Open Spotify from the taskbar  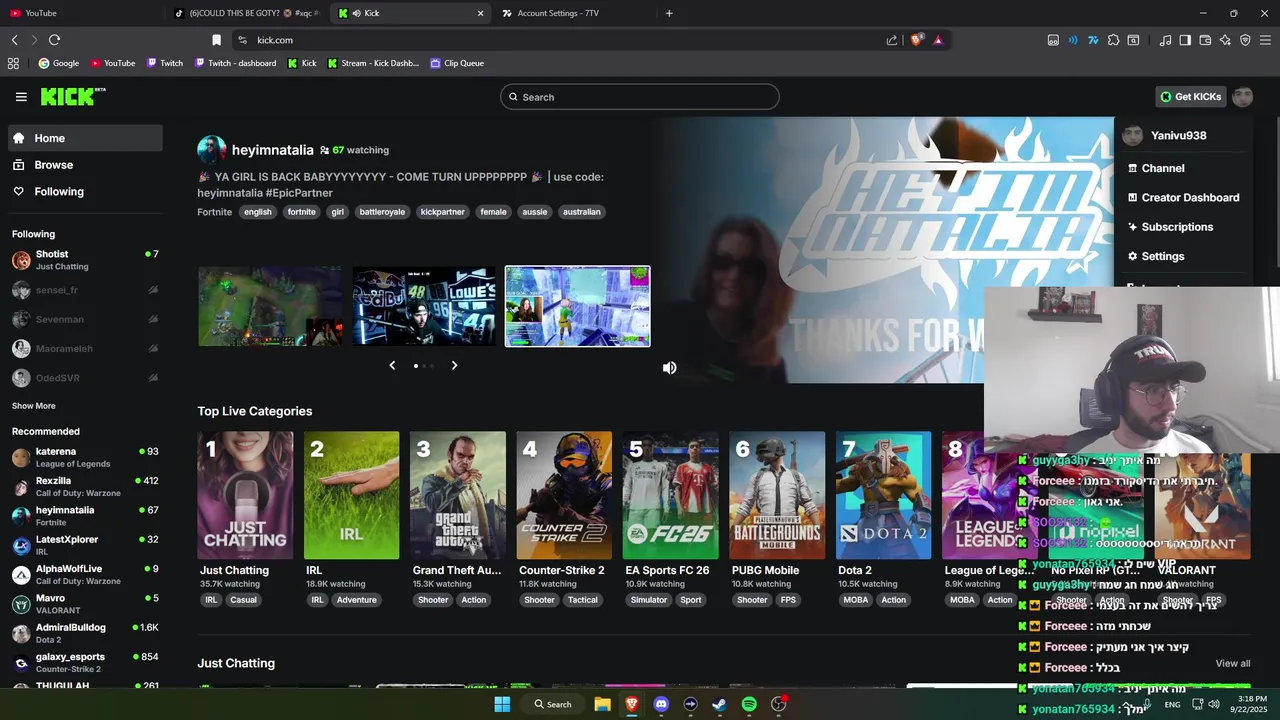click(x=749, y=704)
